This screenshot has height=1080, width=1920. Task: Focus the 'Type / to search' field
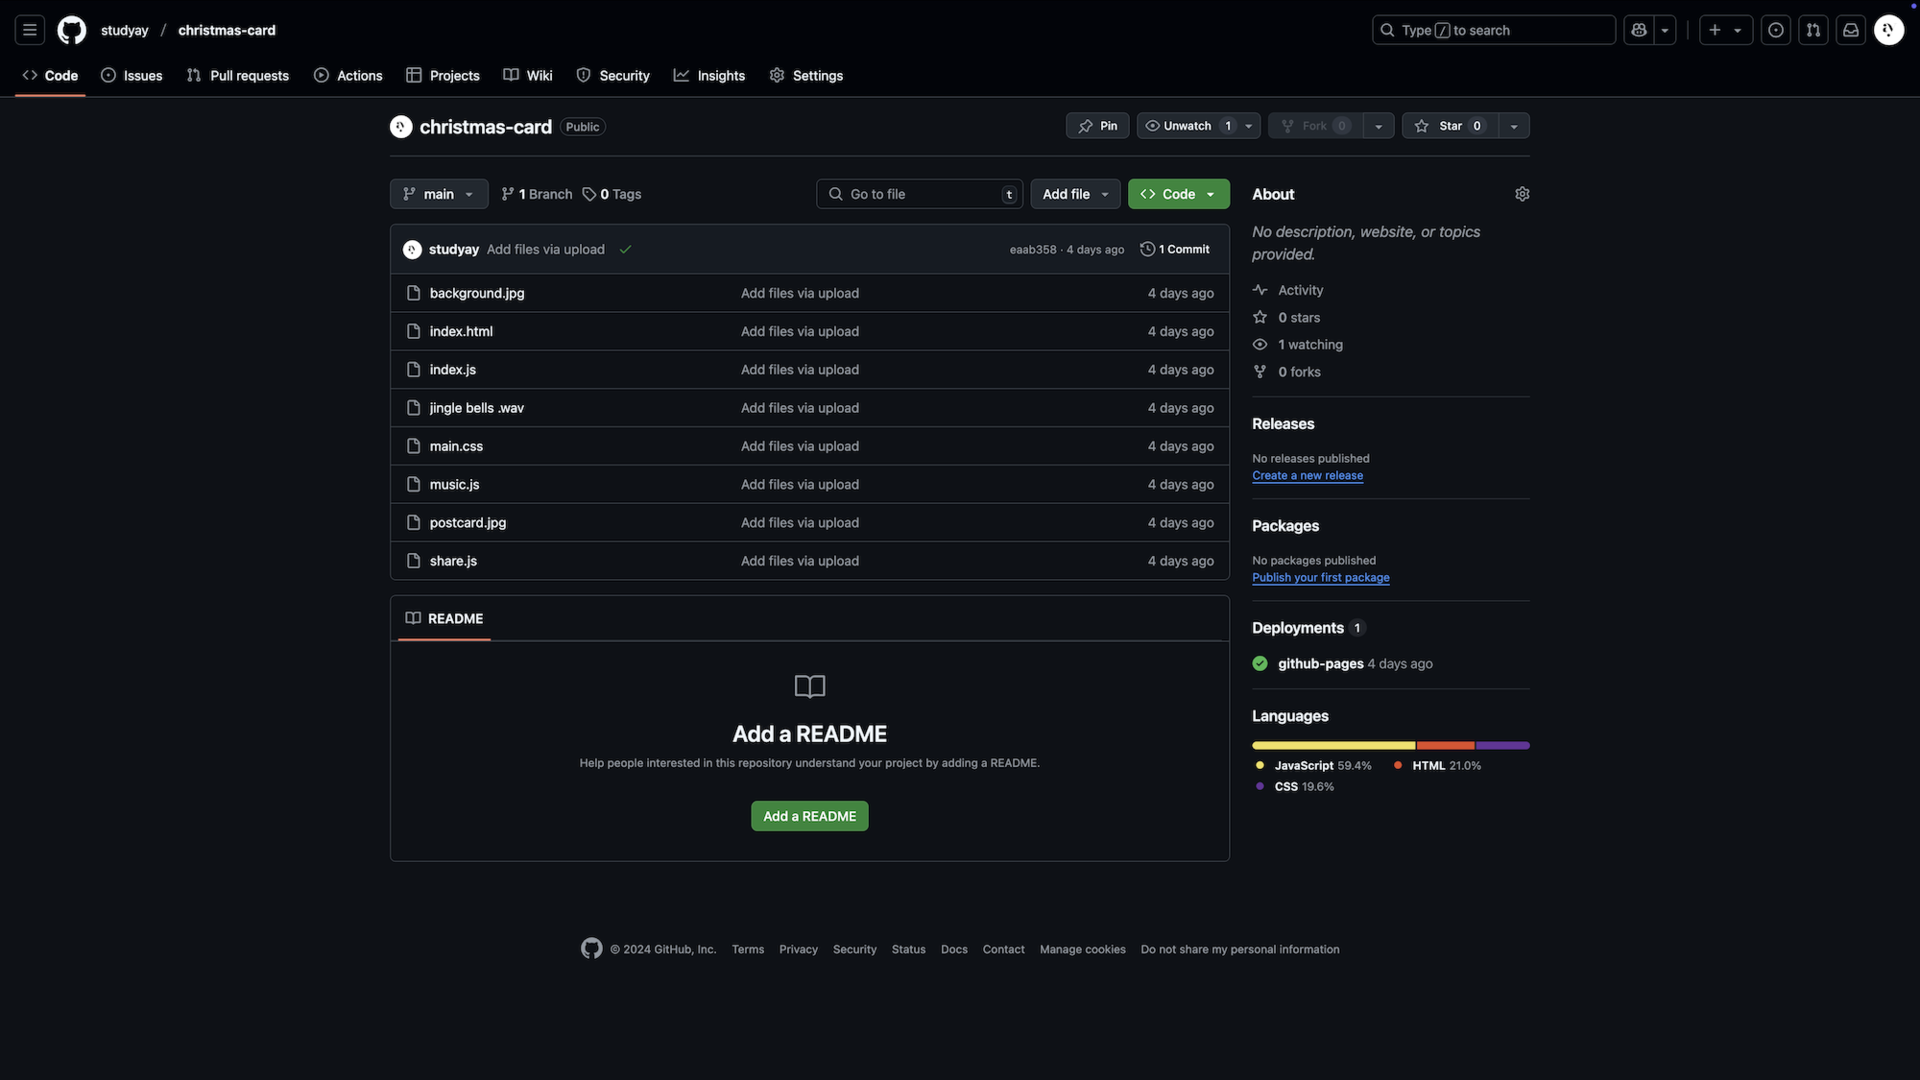[1493, 30]
